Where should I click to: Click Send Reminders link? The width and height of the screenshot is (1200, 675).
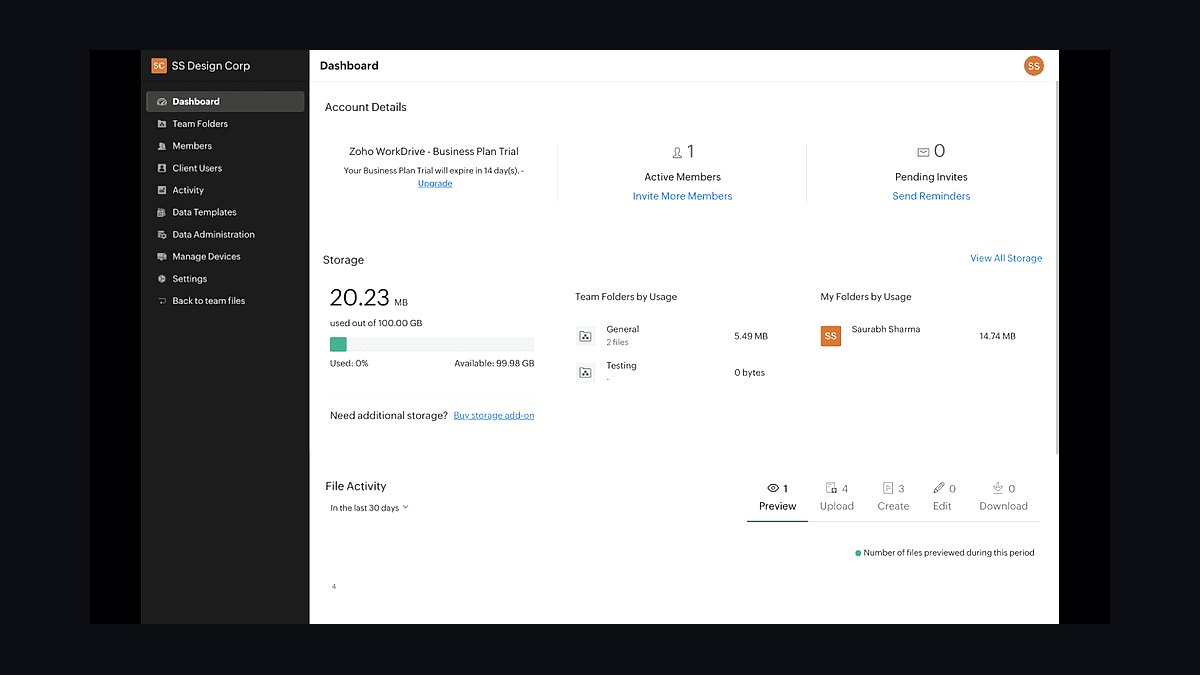point(931,196)
